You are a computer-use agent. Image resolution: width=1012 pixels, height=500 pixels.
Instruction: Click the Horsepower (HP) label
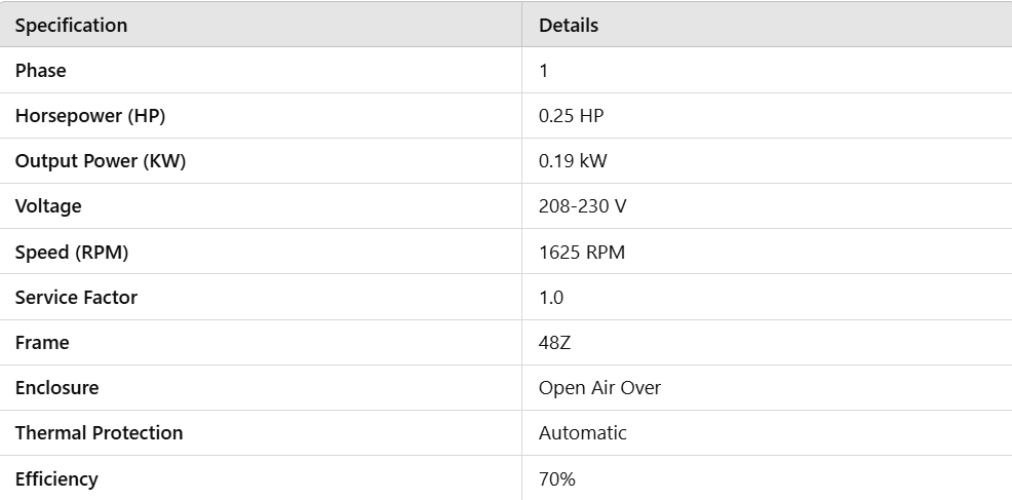90,117
